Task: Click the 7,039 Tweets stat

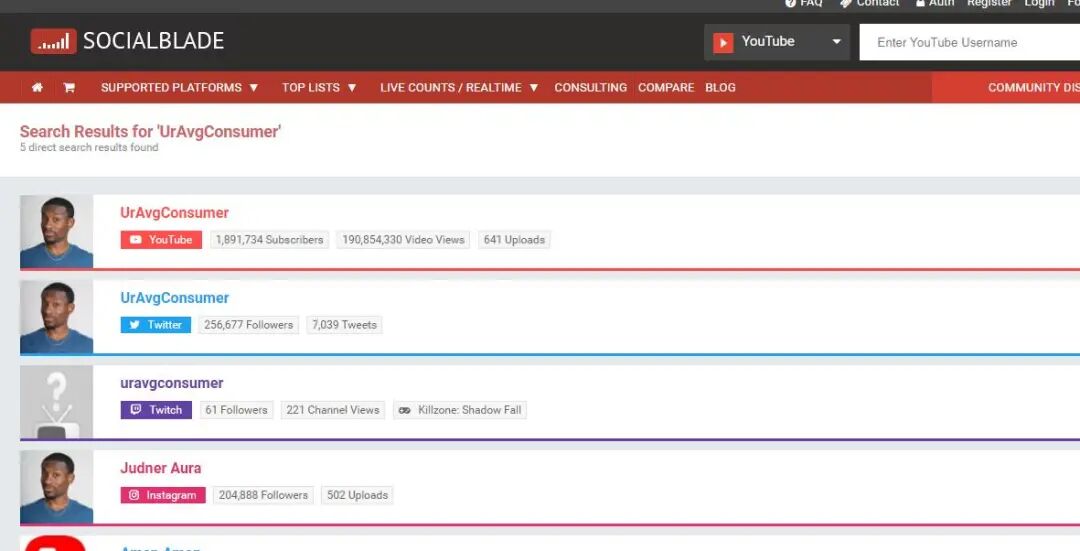Action: coord(344,325)
